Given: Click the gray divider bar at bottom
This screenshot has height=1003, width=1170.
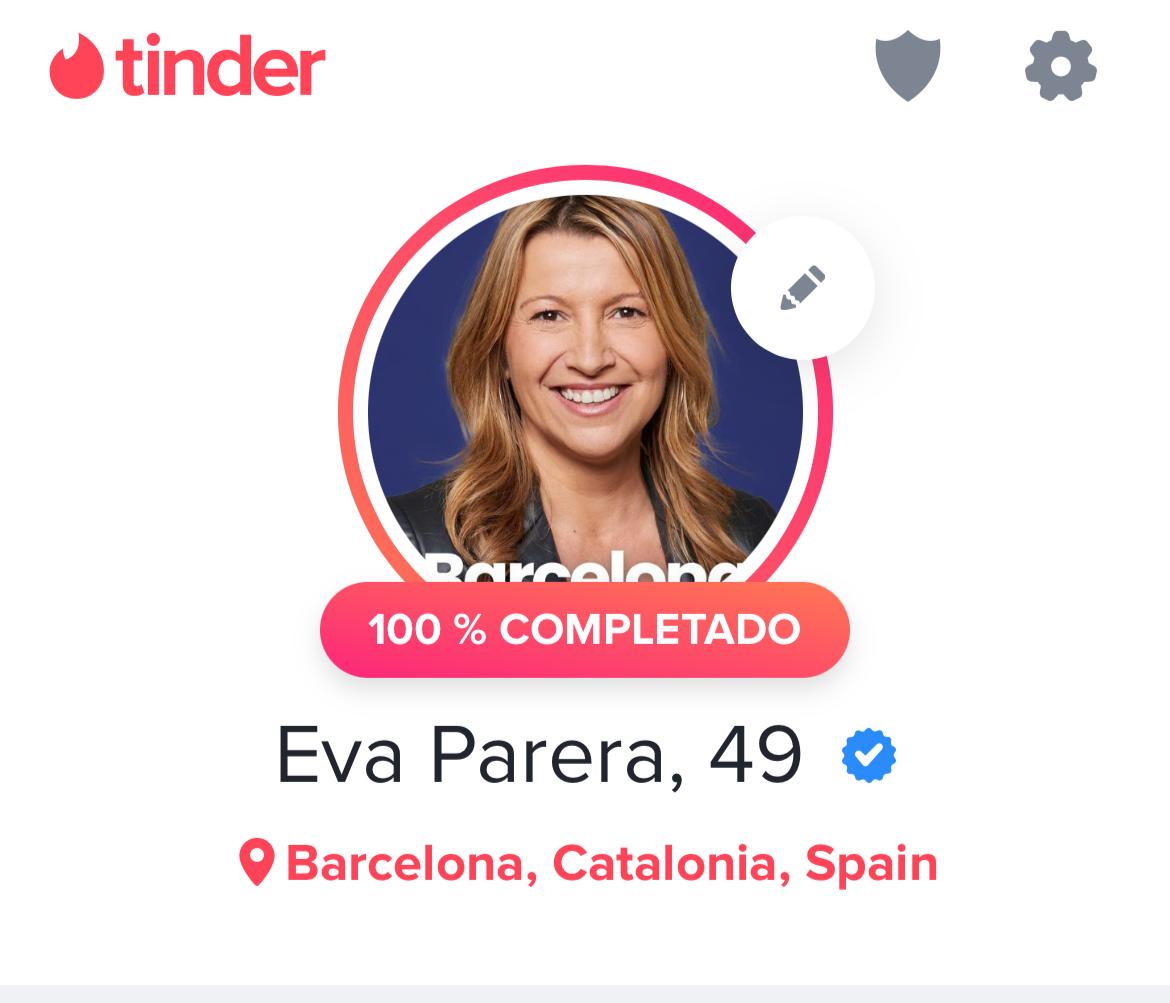Looking at the screenshot, I should coord(585,993).
